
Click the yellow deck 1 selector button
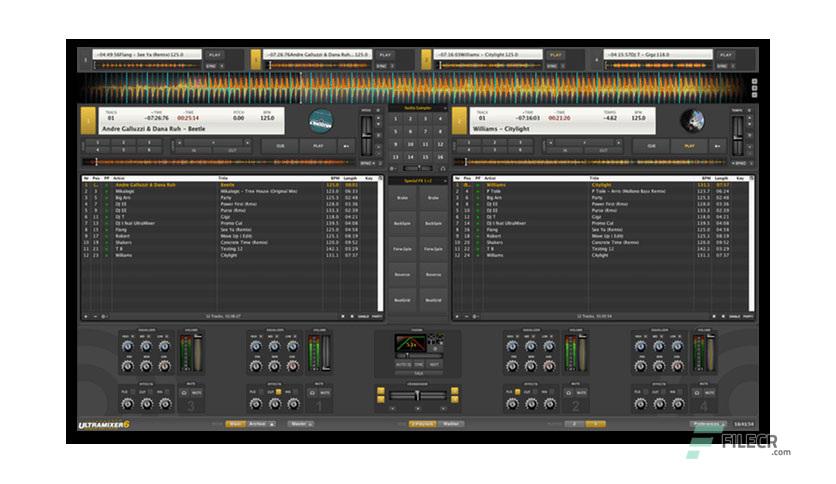pyautogui.click(x=88, y=120)
